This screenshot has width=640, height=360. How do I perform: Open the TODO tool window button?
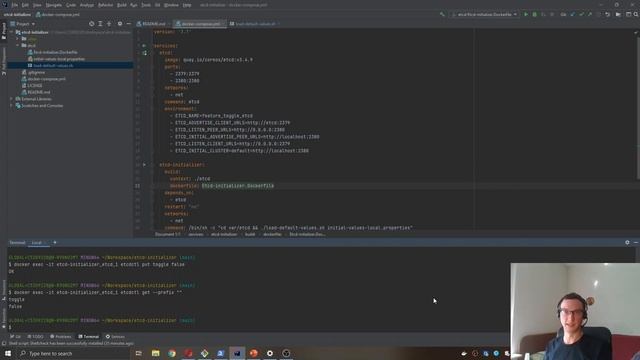[36, 337]
